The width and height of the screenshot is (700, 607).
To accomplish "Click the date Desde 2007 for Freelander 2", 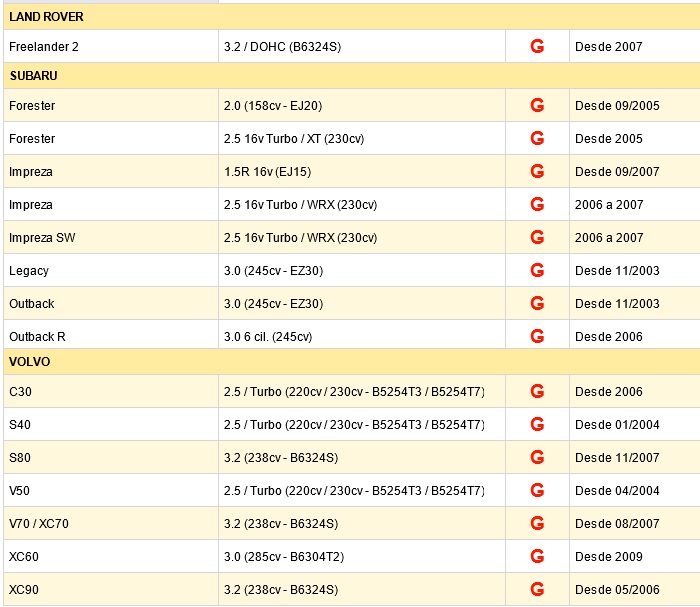I will pos(609,46).
